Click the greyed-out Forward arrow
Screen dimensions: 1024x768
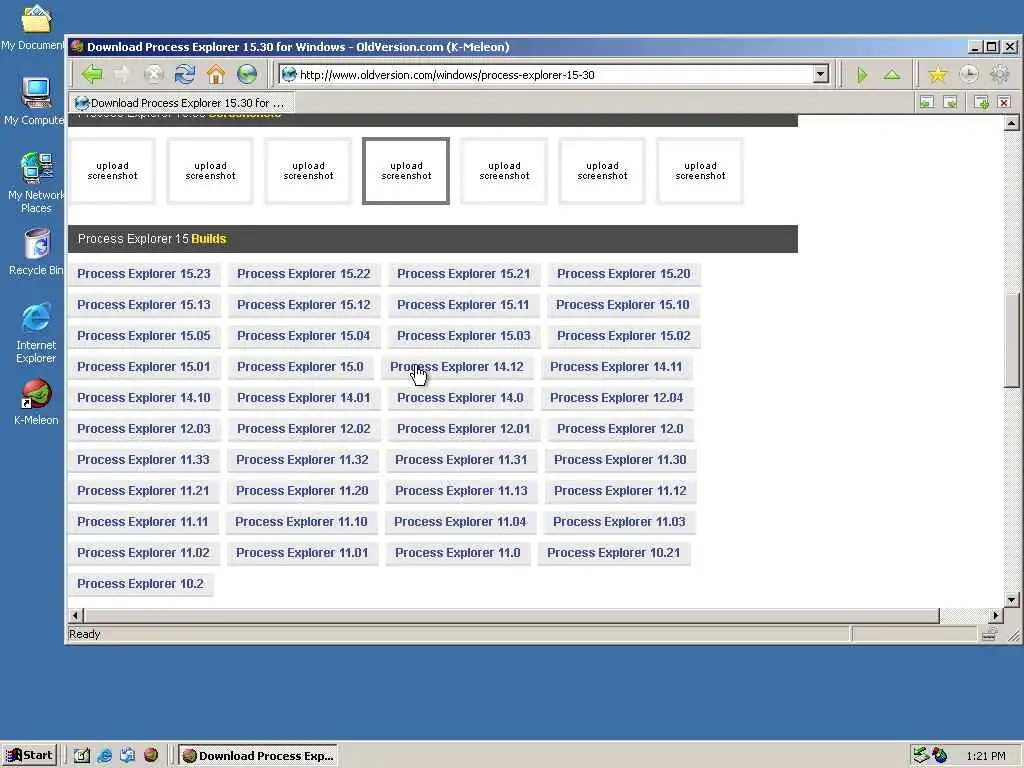tap(122, 74)
